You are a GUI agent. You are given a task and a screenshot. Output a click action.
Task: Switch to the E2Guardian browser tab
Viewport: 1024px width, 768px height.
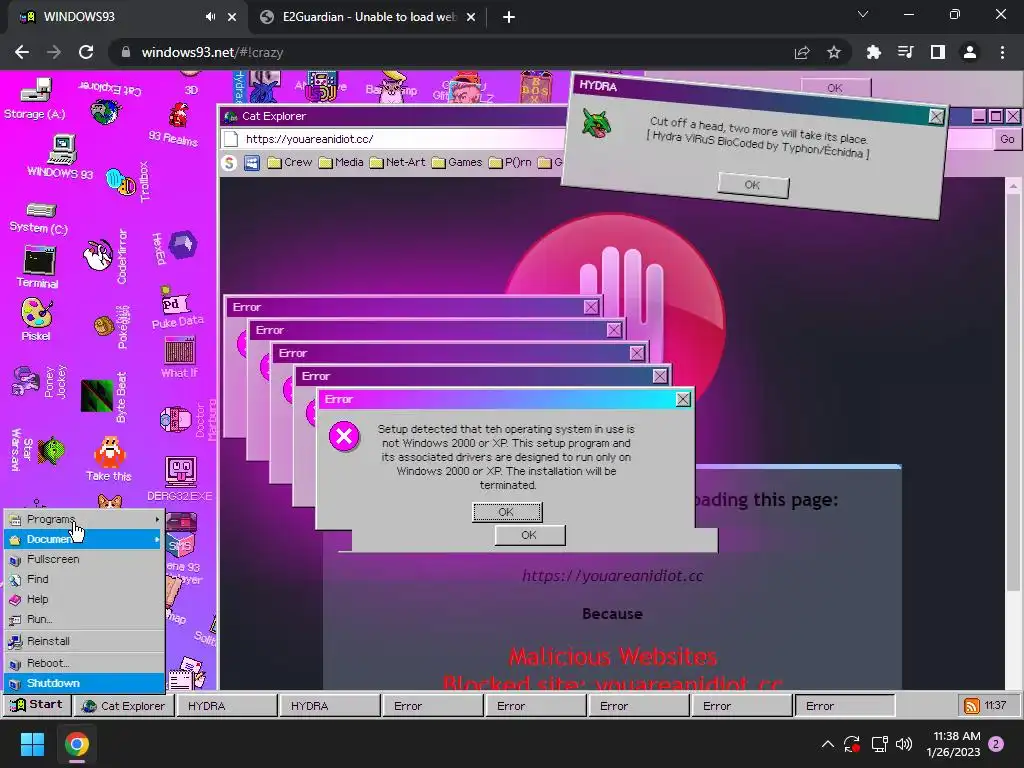tap(367, 17)
